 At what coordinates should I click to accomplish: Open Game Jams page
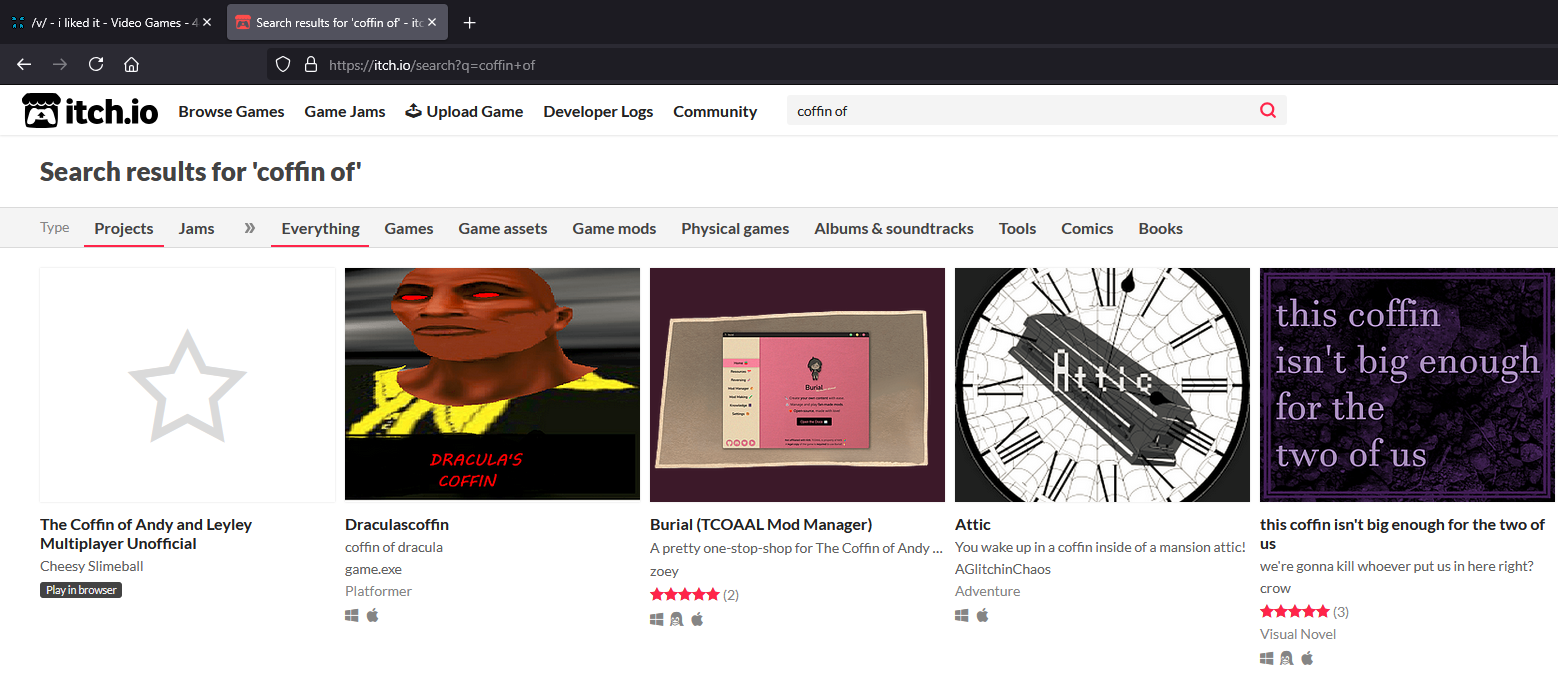pyautogui.click(x=345, y=111)
